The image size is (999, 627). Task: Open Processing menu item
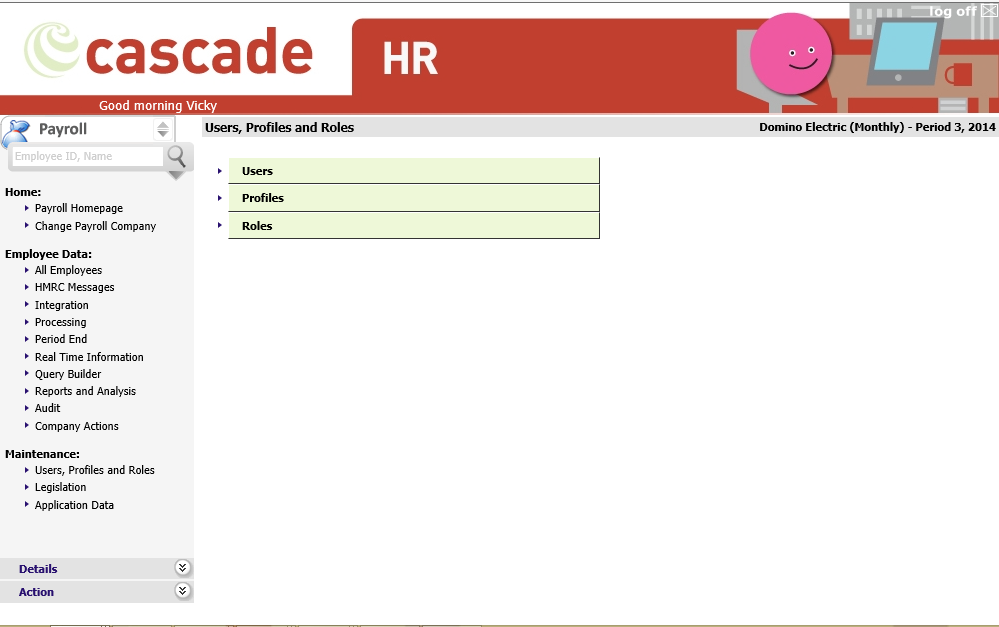click(61, 322)
